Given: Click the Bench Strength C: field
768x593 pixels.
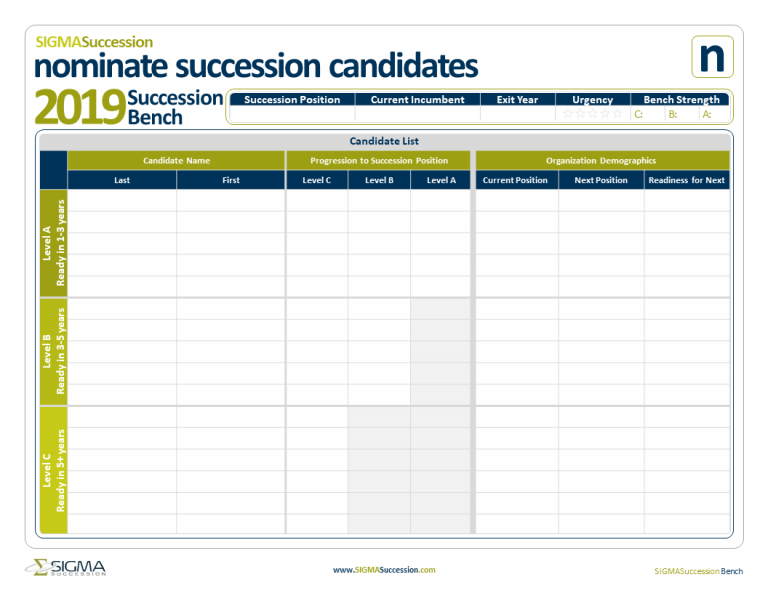Looking at the screenshot, I should (648, 114).
